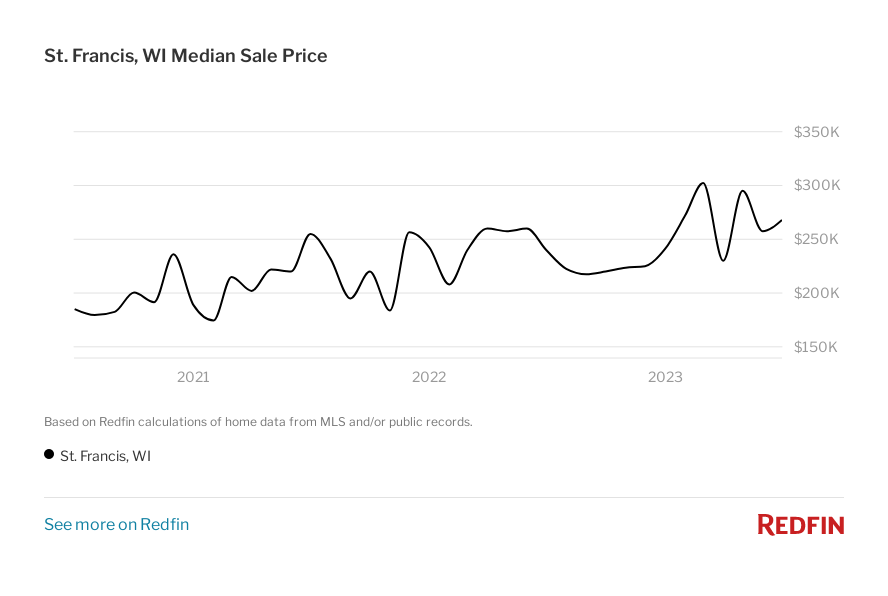Click the $150K y-axis label
888x596 pixels.
pos(816,347)
